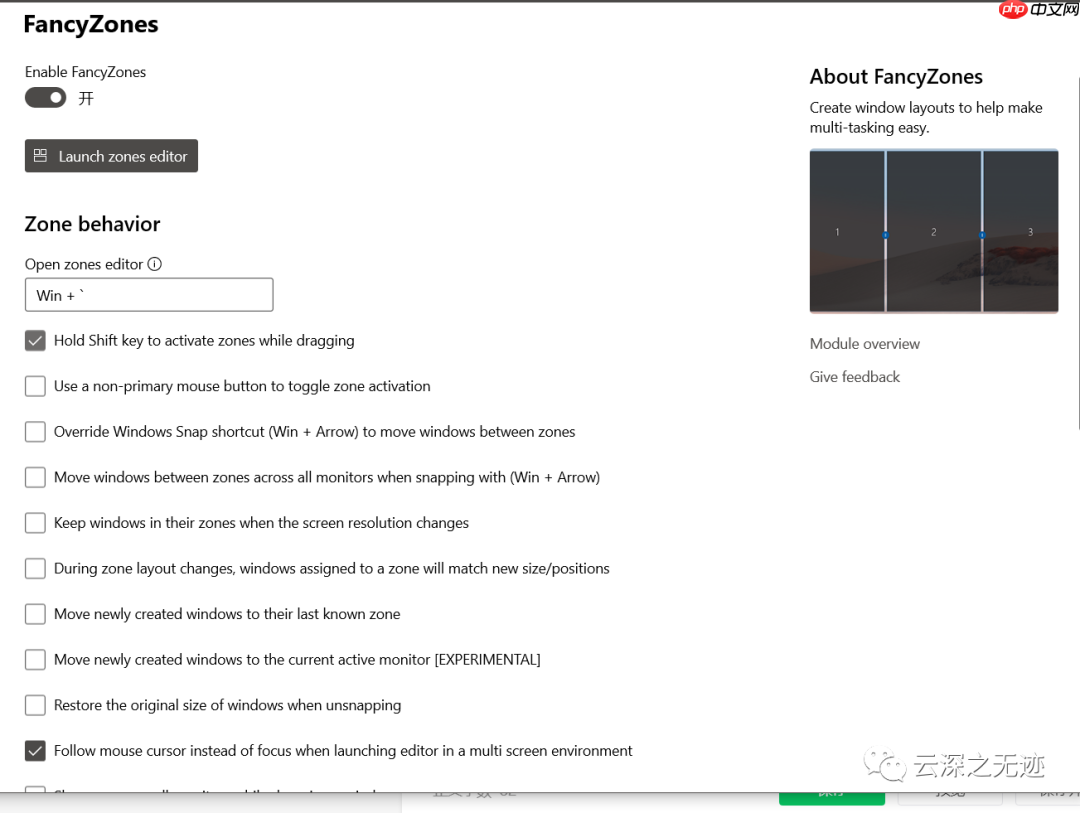Check restore original window size when unsnapping
Image resolution: width=1080 pixels, height=813 pixels.
(x=35, y=705)
